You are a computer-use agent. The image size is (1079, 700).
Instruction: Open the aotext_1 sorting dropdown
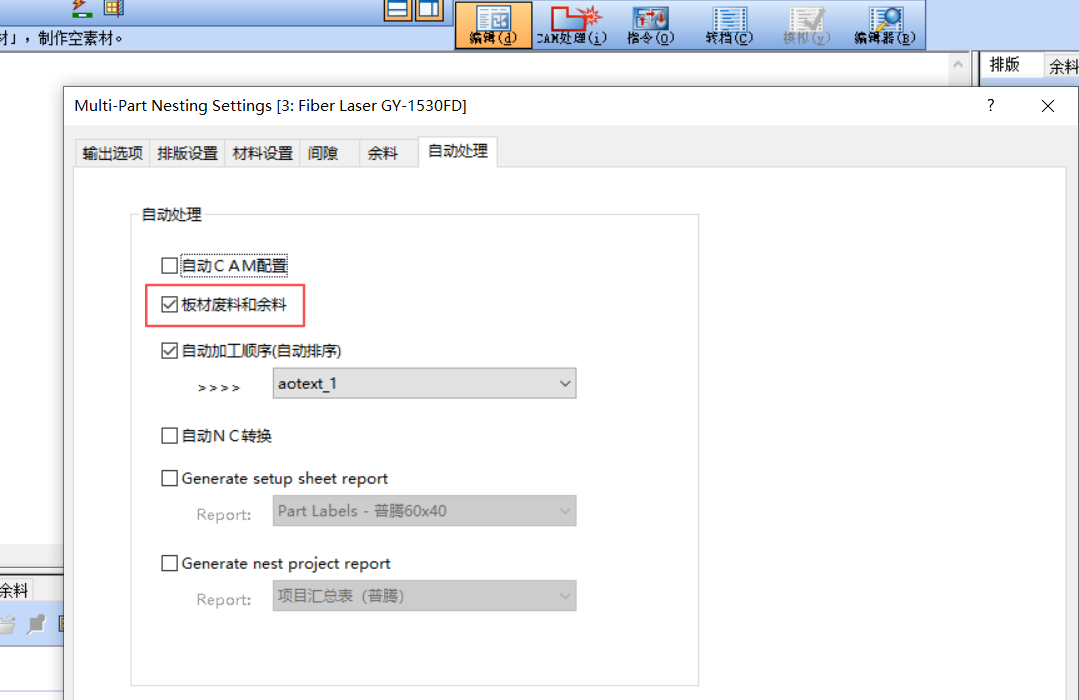click(x=425, y=383)
